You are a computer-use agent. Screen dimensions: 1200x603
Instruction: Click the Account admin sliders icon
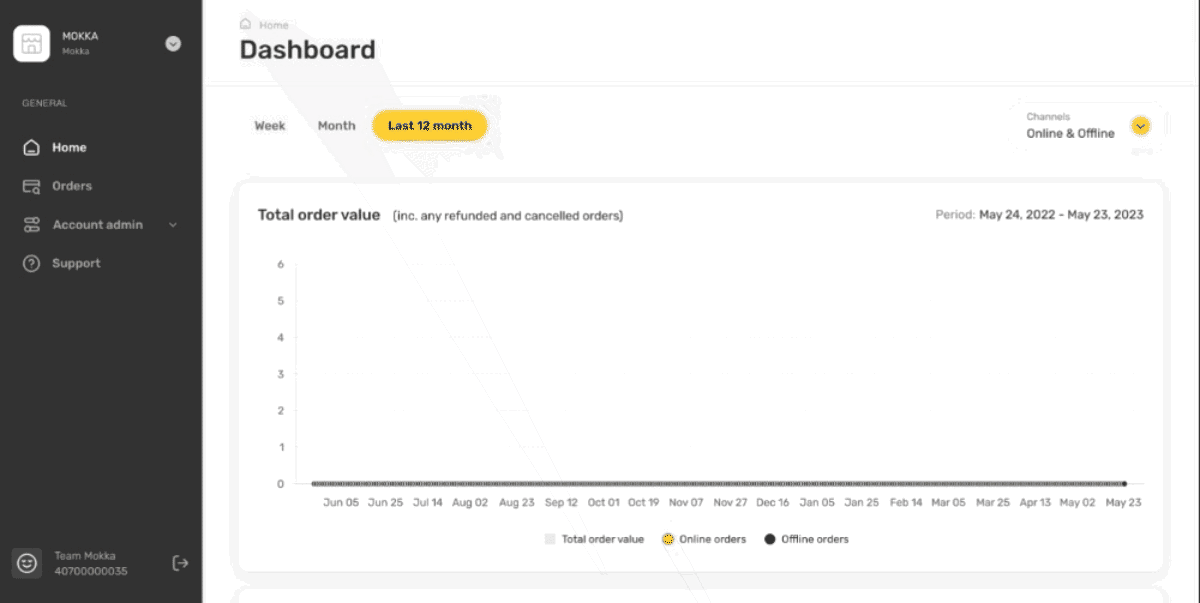(32, 225)
